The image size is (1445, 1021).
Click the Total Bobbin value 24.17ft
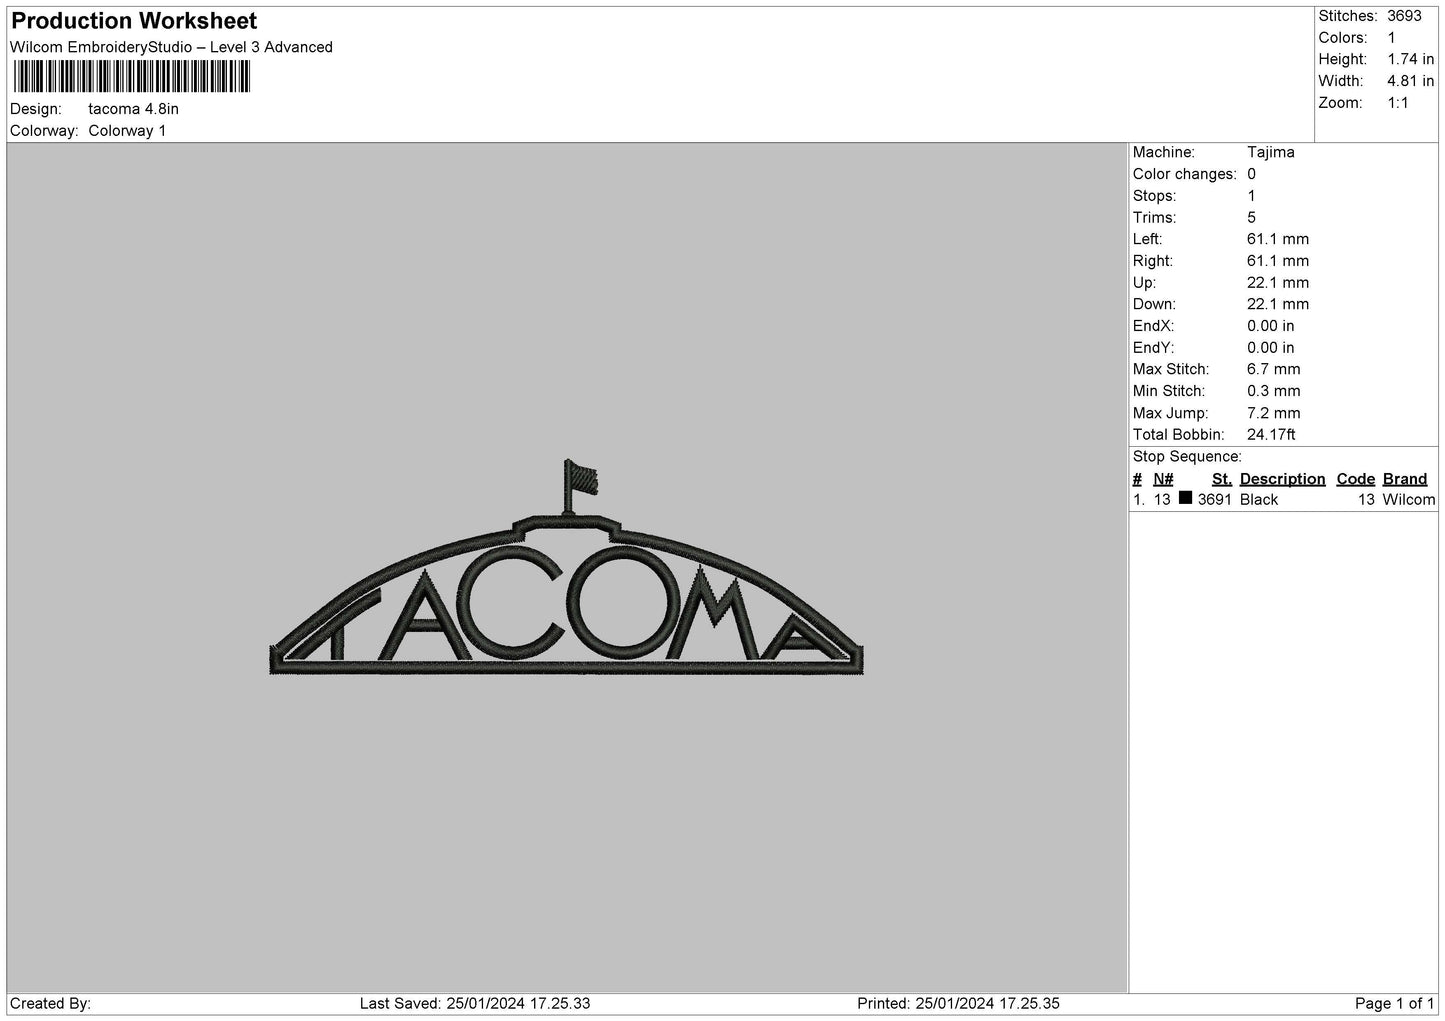(x=1271, y=435)
